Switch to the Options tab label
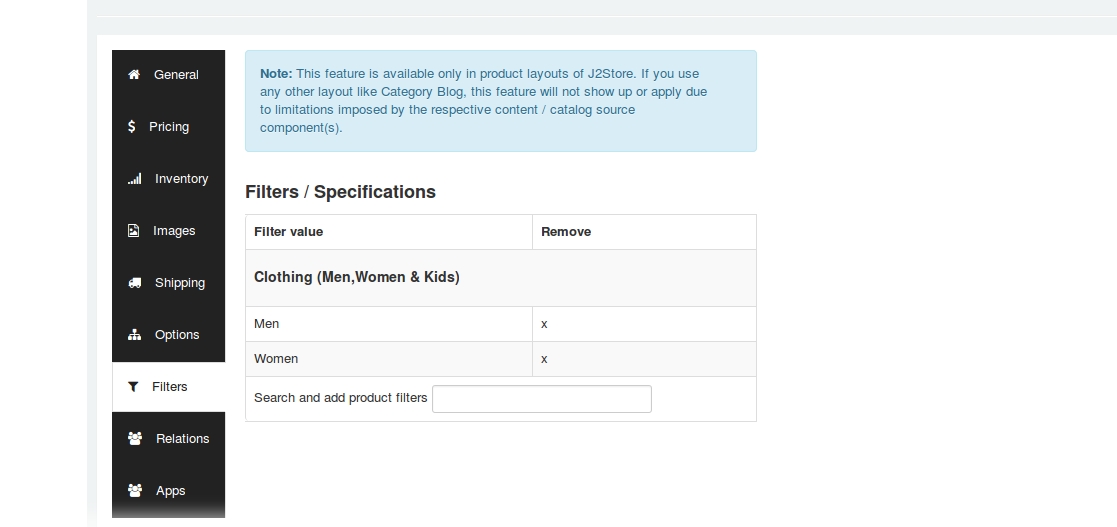 click(177, 335)
